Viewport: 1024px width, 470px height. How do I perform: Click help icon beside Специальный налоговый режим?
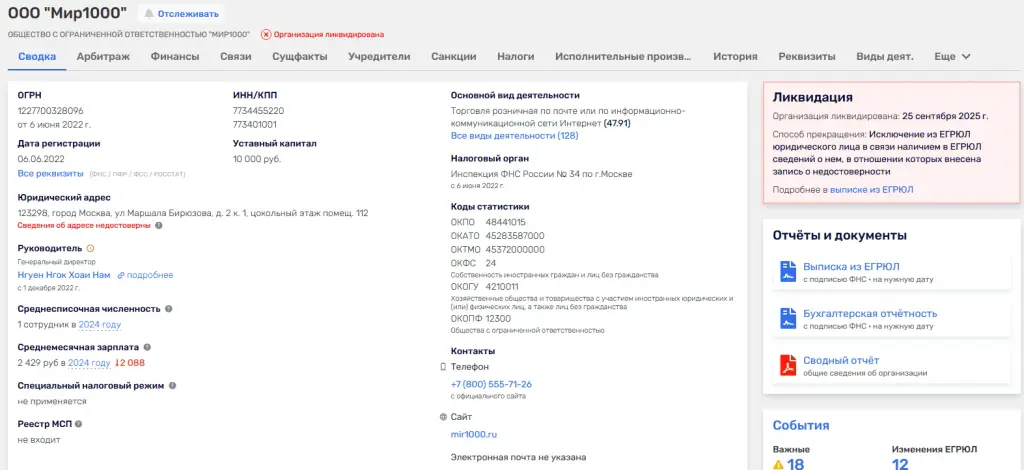click(172, 386)
